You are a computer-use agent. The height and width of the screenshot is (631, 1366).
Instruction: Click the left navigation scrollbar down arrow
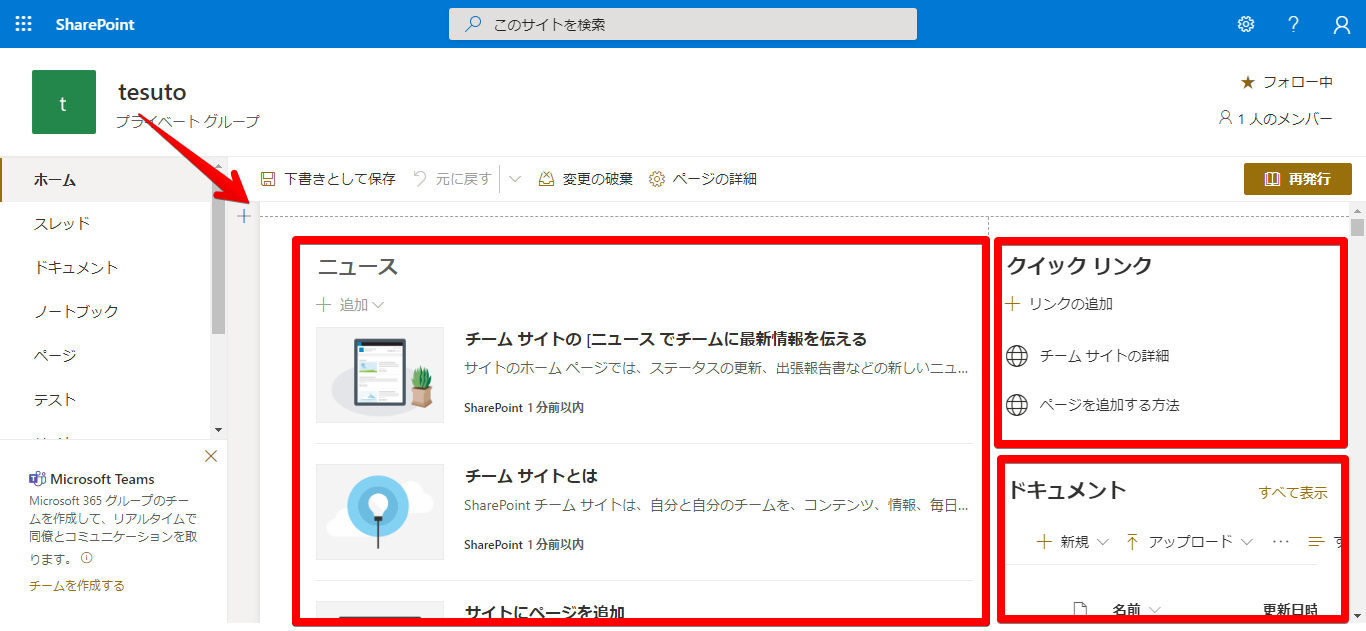coord(219,429)
